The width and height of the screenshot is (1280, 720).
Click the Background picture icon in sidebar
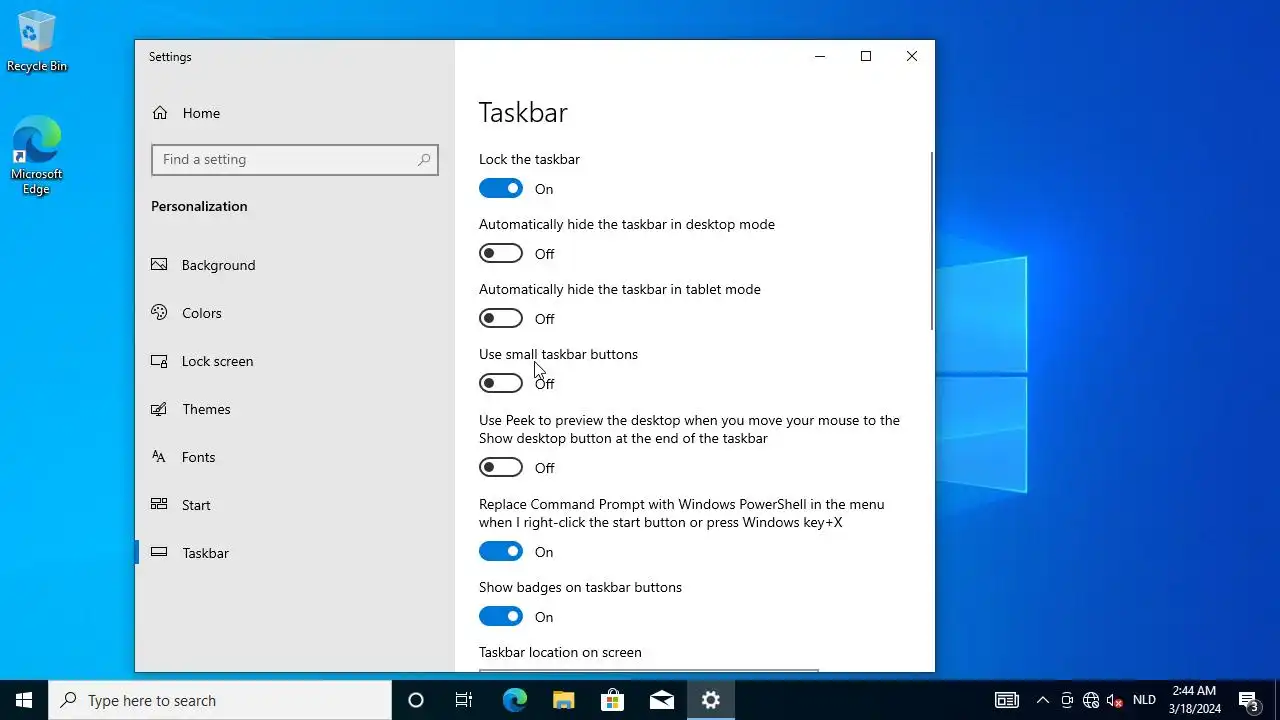pyautogui.click(x=159, y=265)
